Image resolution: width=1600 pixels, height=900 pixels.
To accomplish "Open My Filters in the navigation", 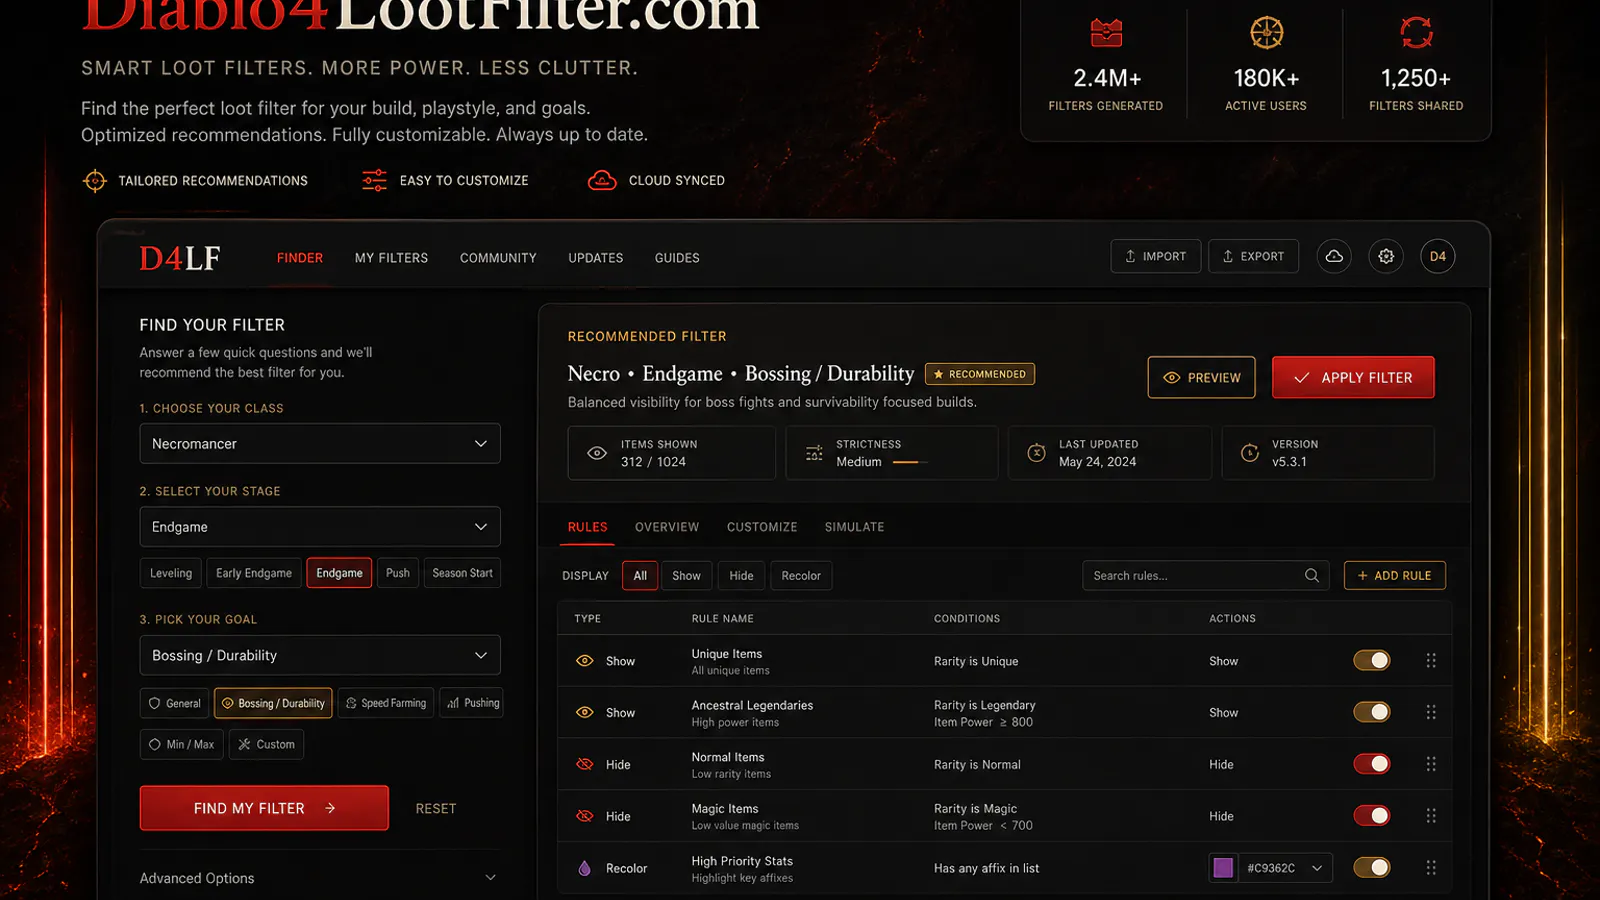I will click(x=391, y=258).
